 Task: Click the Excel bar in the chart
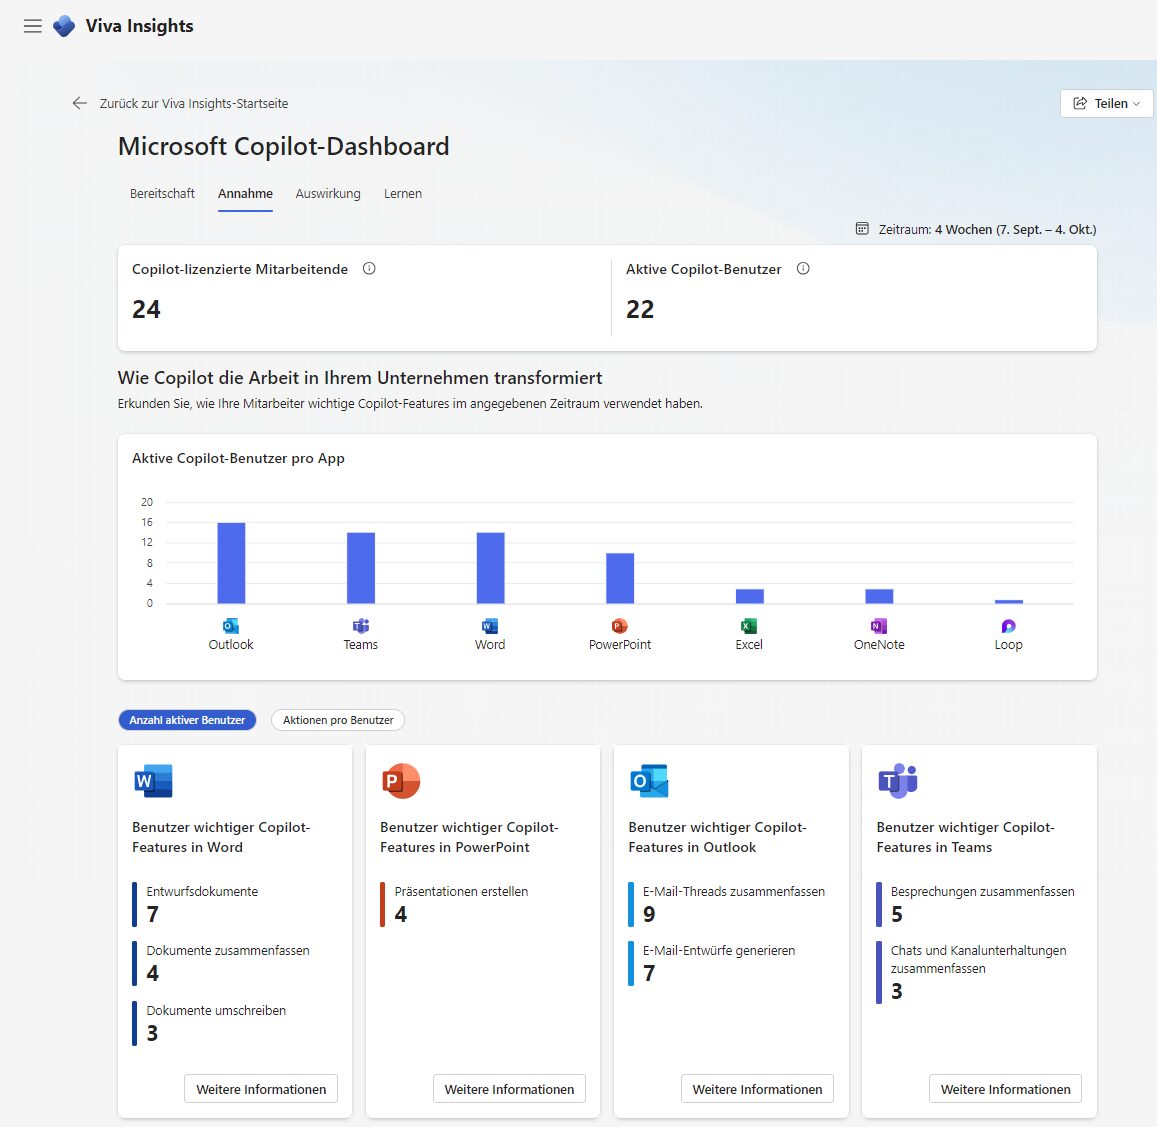pyautogui.click(x=749, y=596)
